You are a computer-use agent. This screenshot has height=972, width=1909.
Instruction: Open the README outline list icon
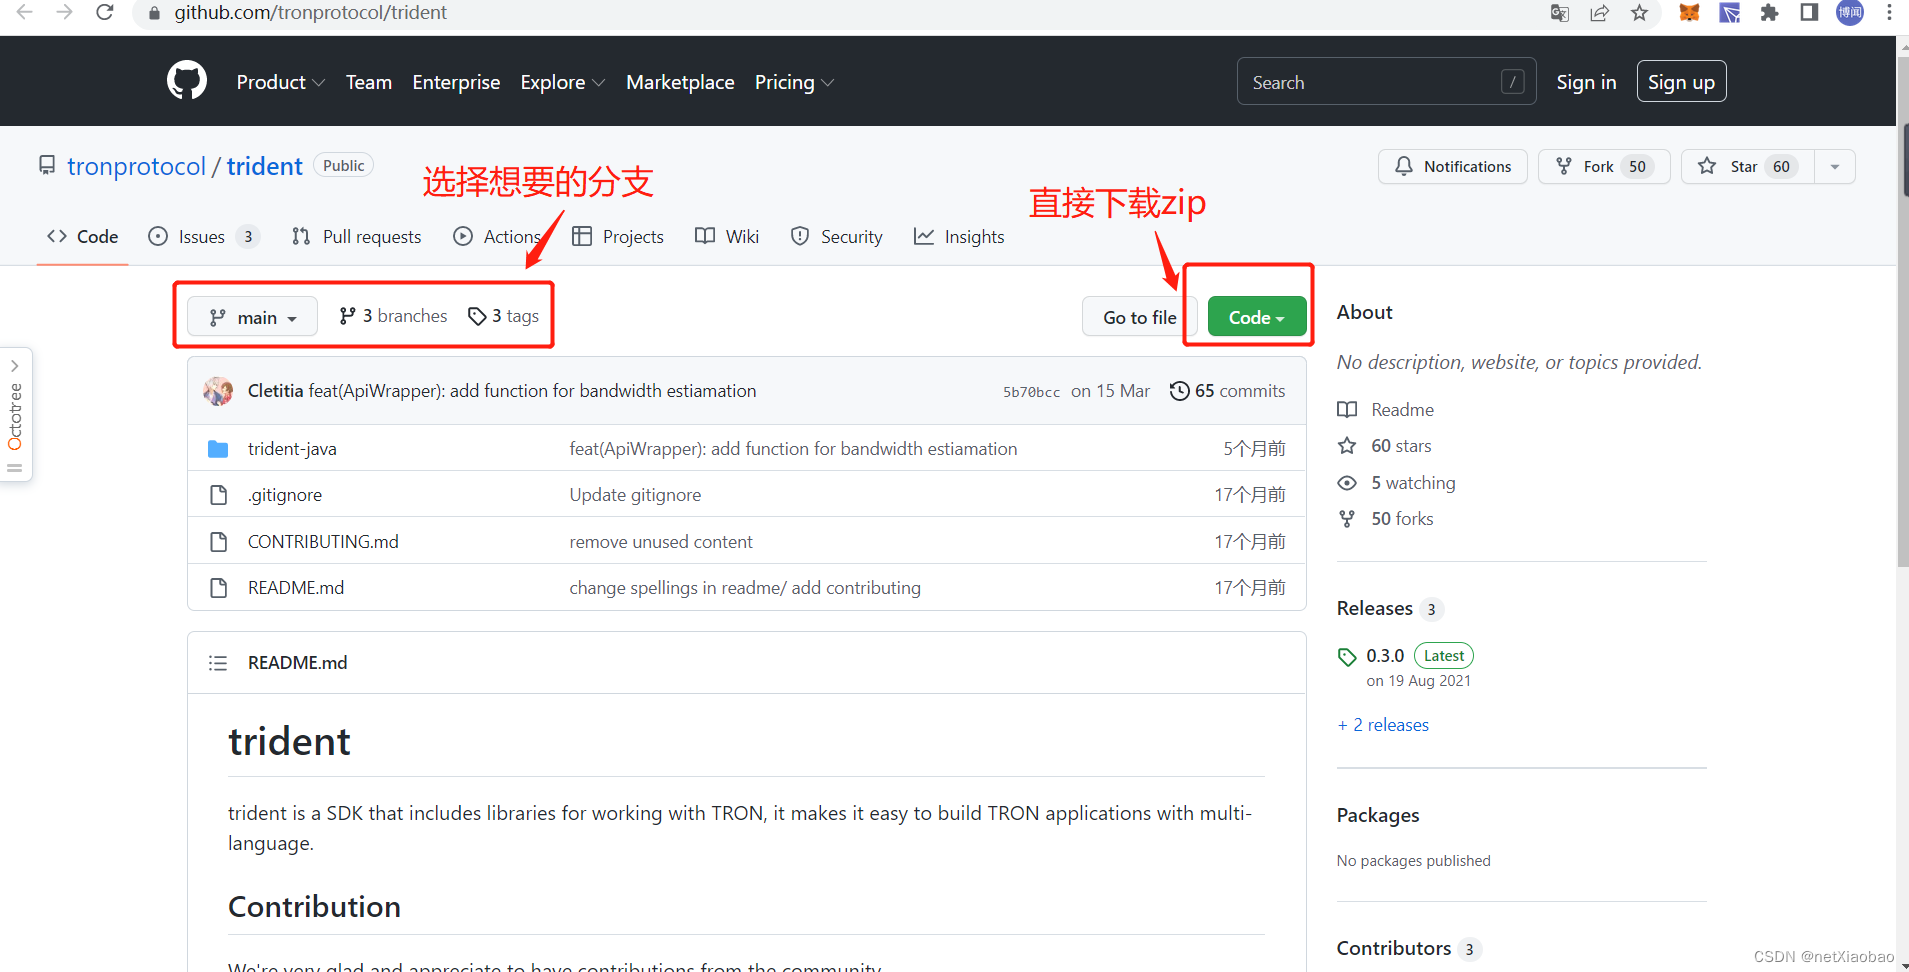click(218, 663)
